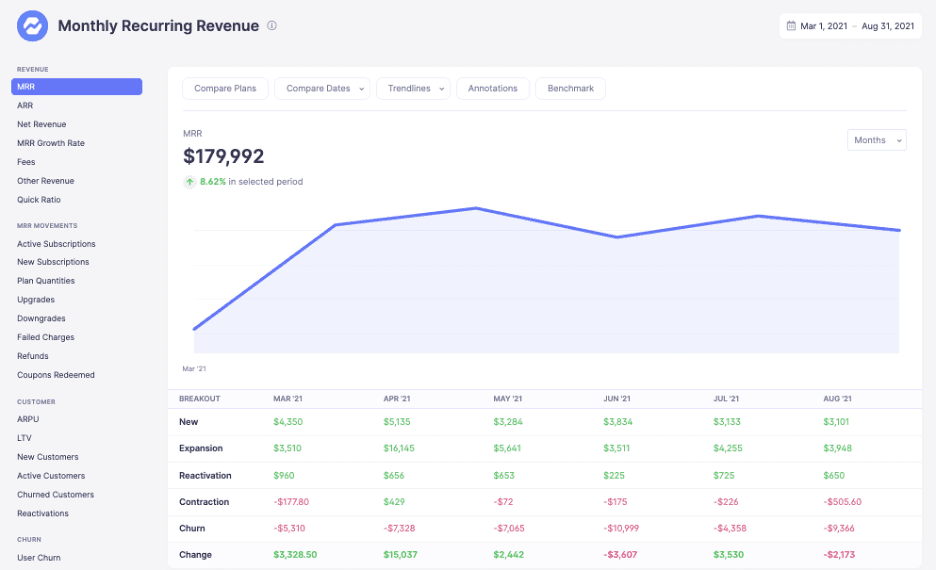Click the green up-arrow growth icon
936x570 pixels.
click(x=189, y=182)
